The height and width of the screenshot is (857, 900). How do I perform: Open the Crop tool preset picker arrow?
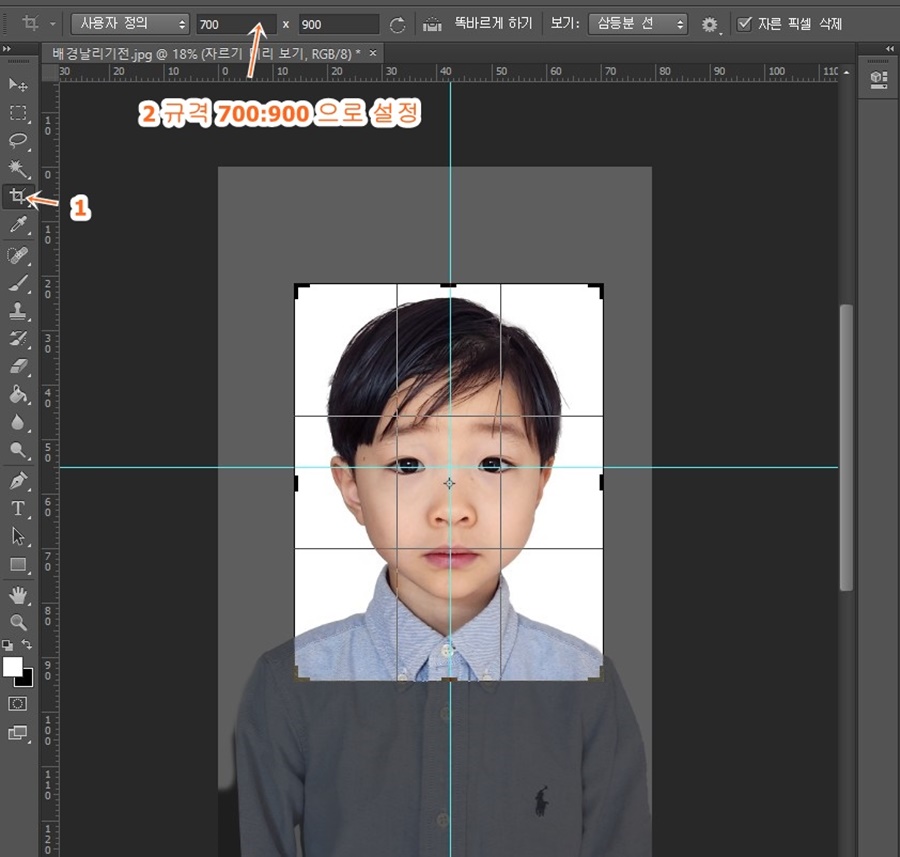[x=53, y=24]
